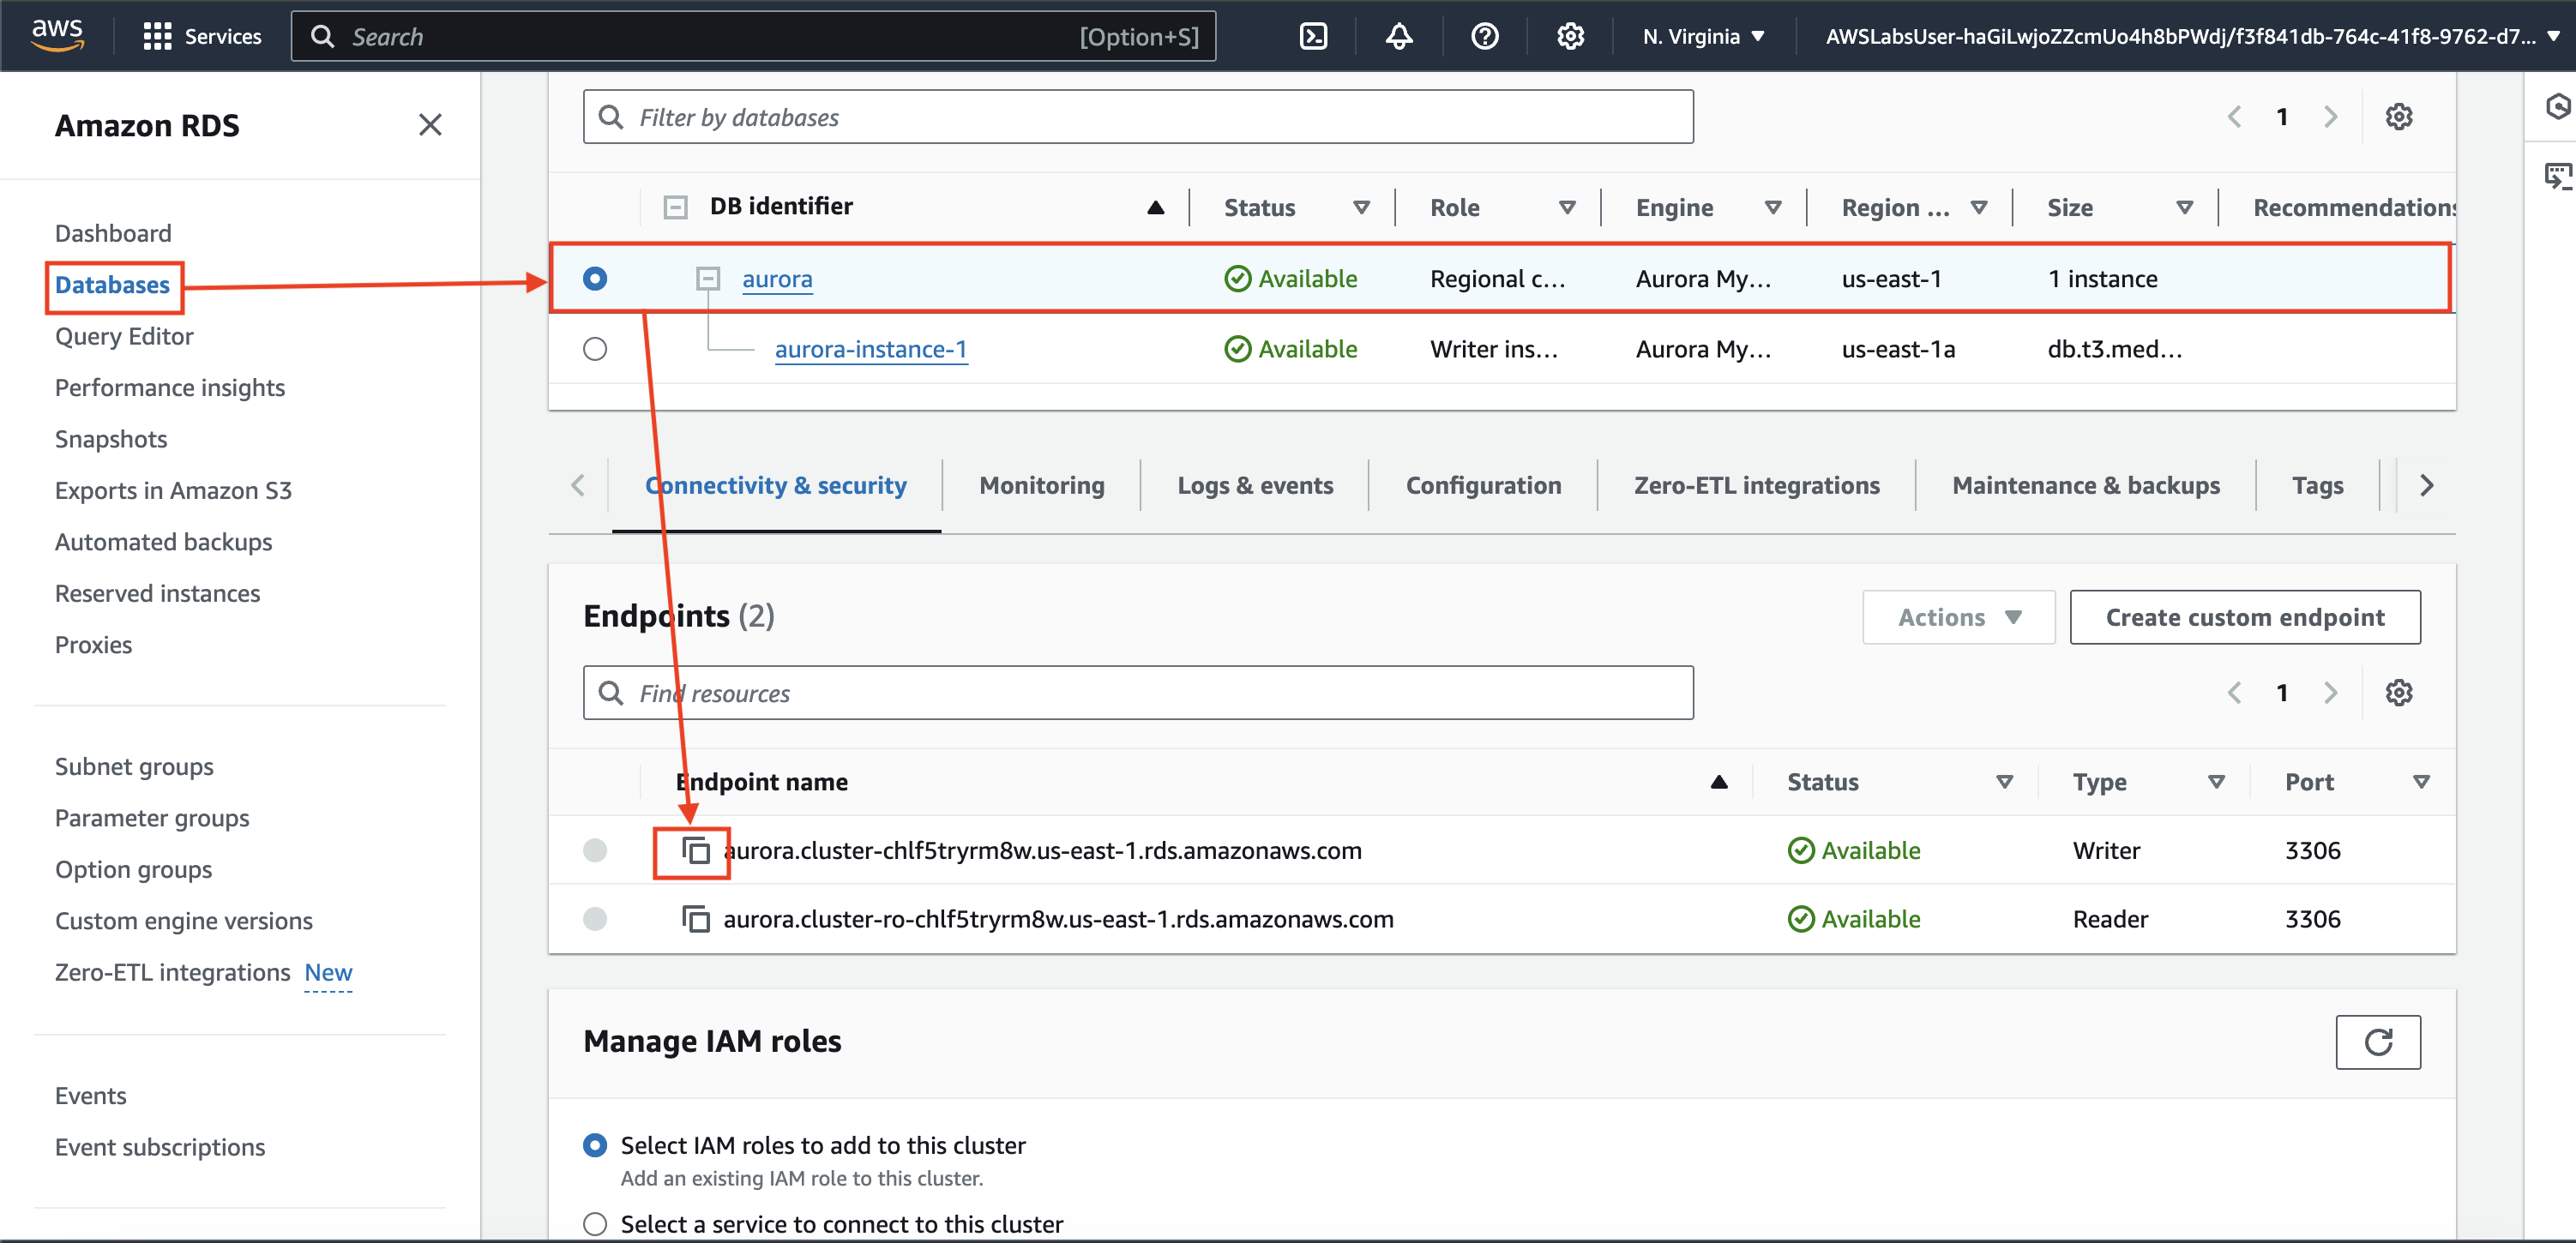
Task: Switch to the Connectivity & security tab
Action: pyautogui.click(x=776, y=485)
